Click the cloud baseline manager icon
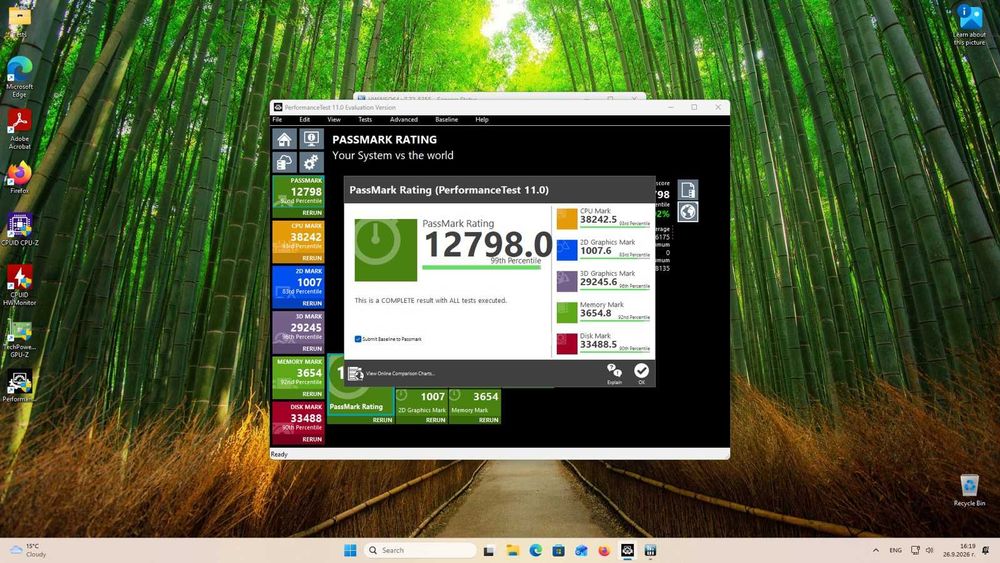 [x=284, y=162]
